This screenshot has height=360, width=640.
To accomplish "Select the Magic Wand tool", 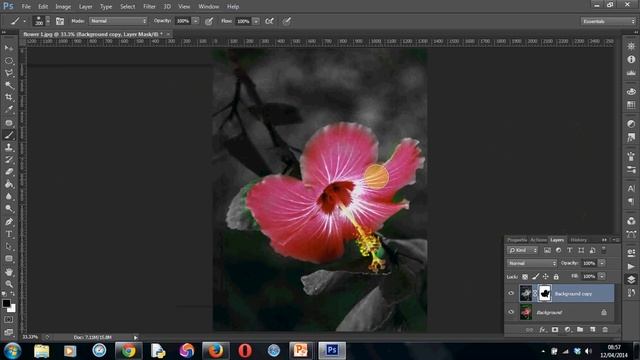I will [9, 85].
